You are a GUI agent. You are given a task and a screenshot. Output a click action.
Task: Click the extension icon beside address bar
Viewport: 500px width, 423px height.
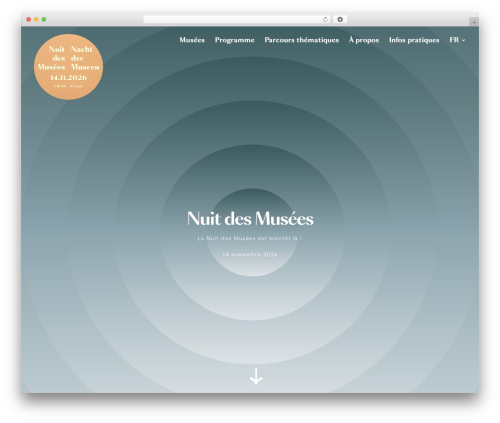coord(340,19)
